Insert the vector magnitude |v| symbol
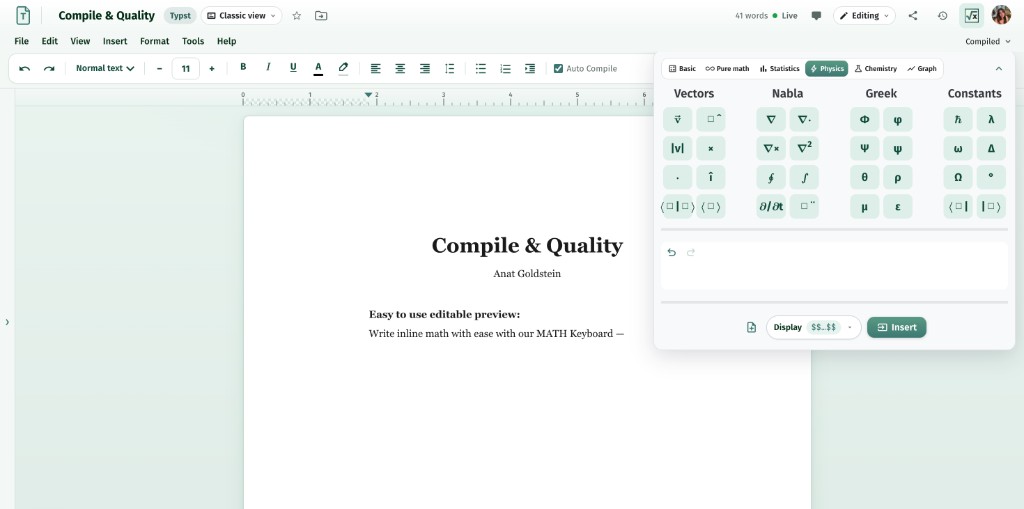Viewport: 1024px width, 509px height. point(677,148)
